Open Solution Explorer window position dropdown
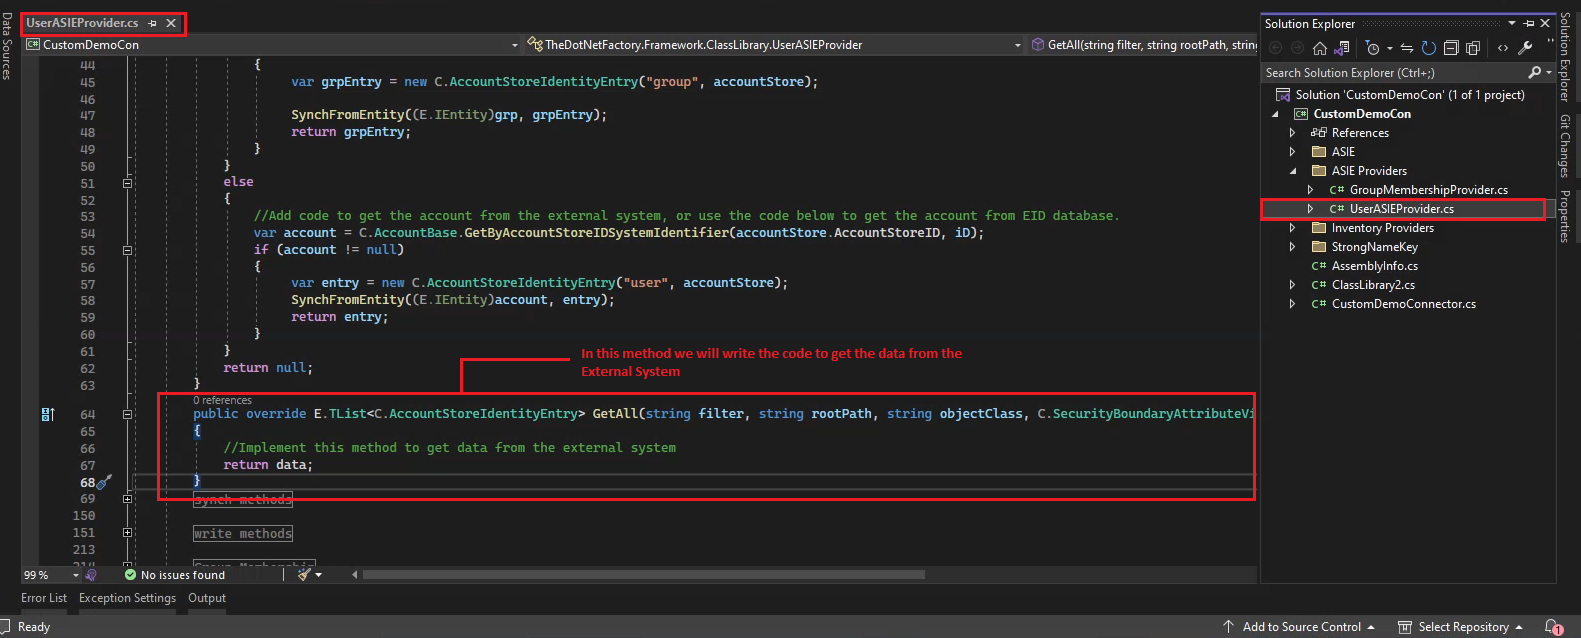The image size is (1581, 638). [1512, 23]
